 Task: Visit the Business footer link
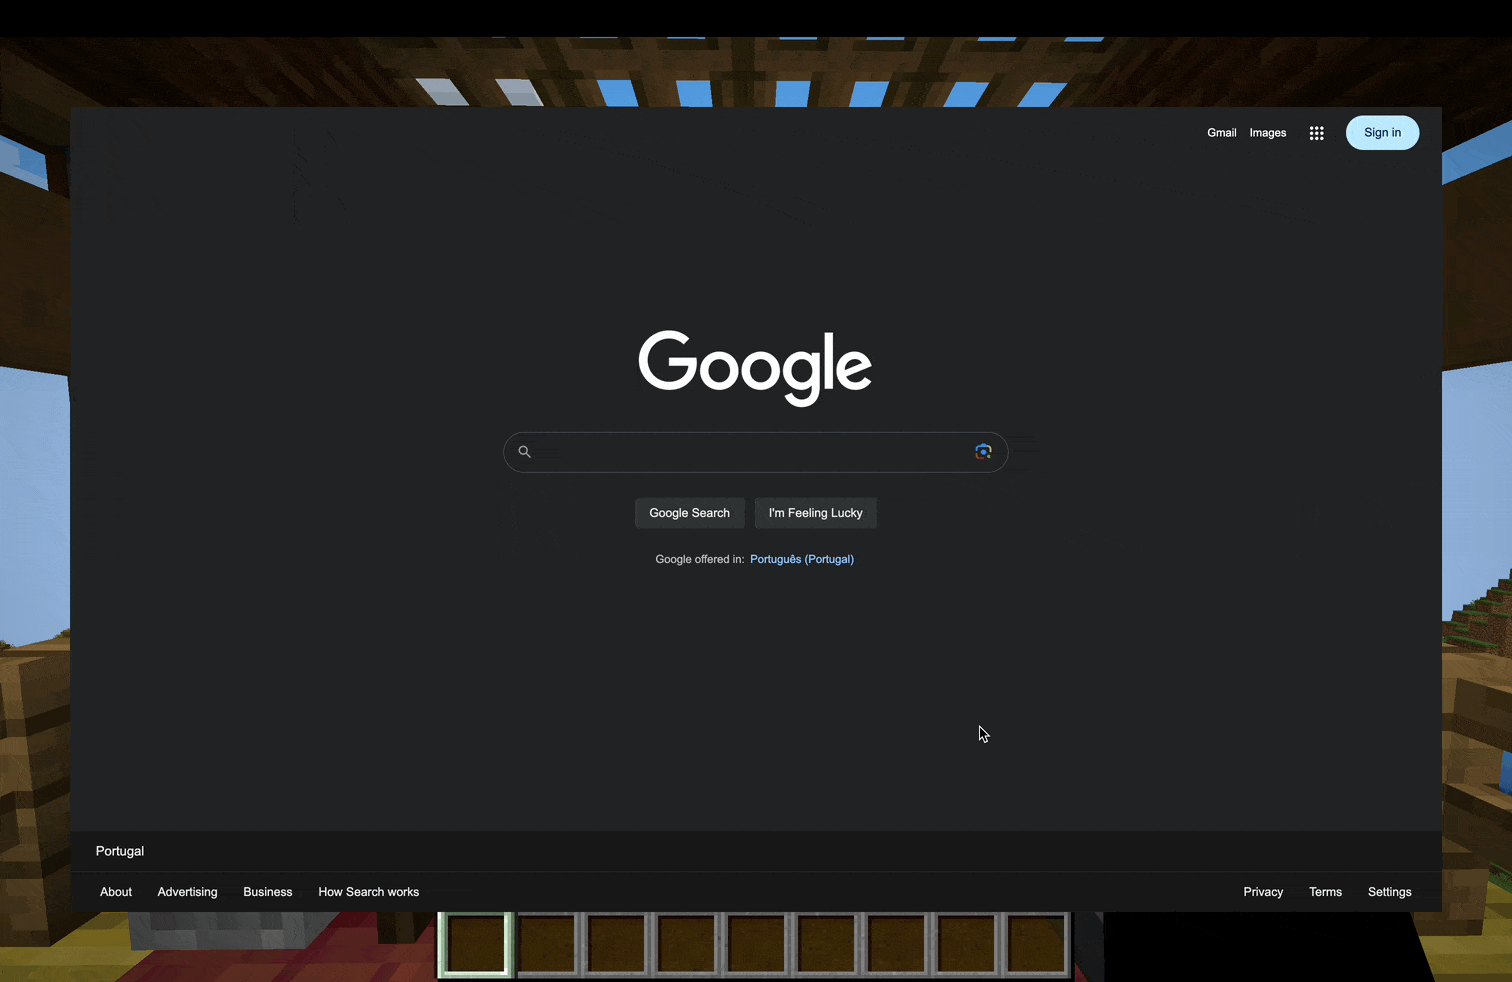point(267,892)
